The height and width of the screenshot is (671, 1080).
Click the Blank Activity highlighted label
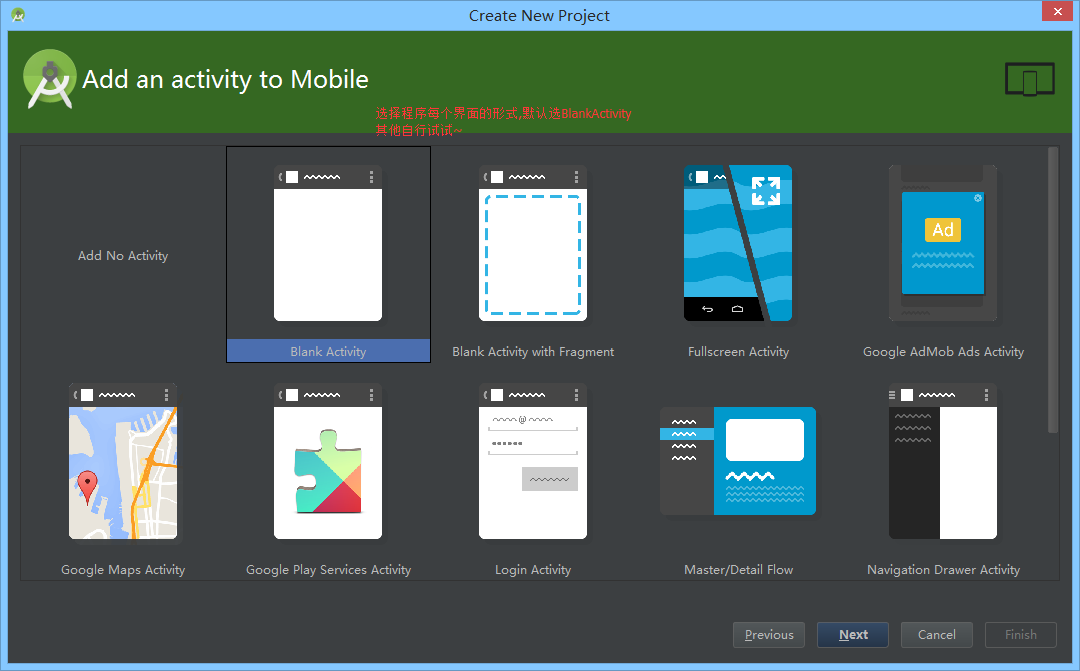click(328, 351)
